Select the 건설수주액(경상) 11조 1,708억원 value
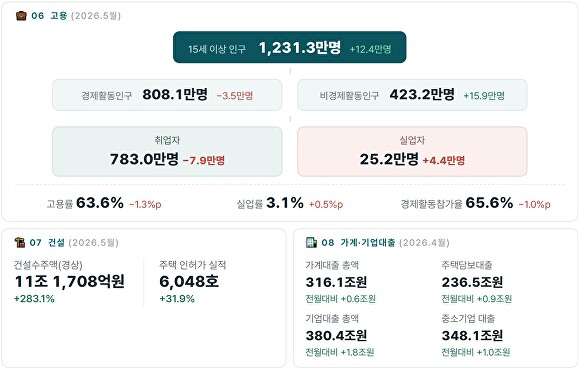Viewport: 580px width, 370px height. tap(70, 282)
